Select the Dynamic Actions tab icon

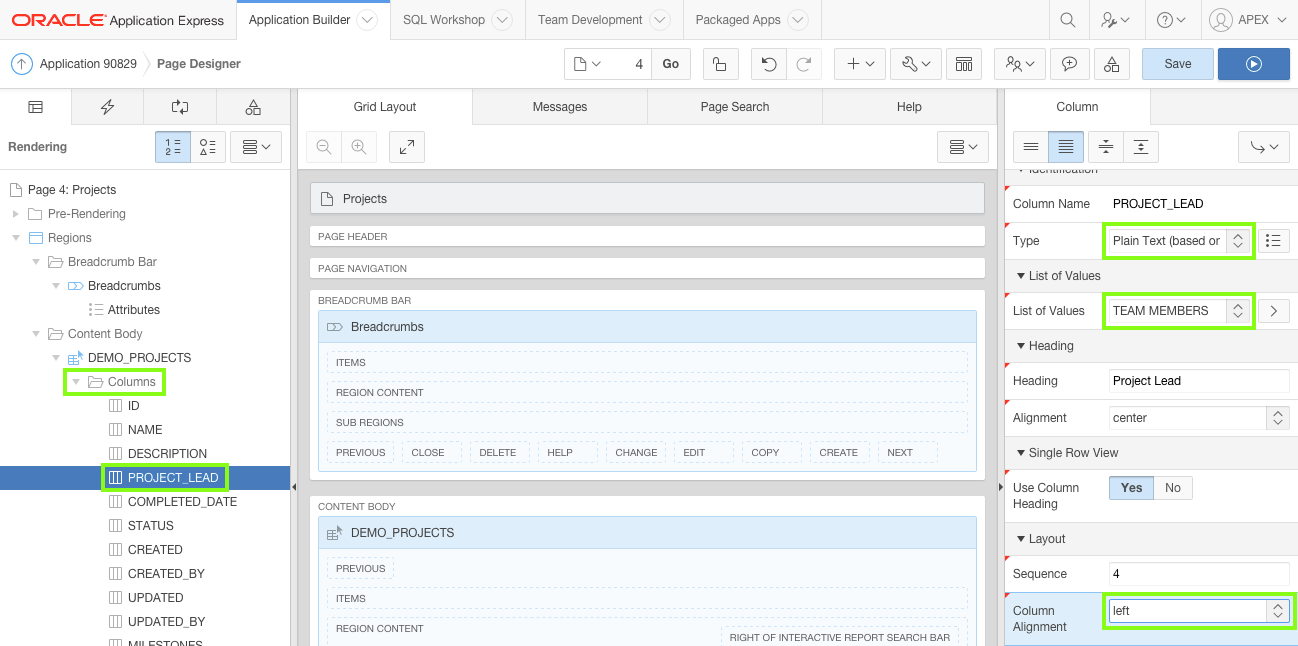pos(107,107)
